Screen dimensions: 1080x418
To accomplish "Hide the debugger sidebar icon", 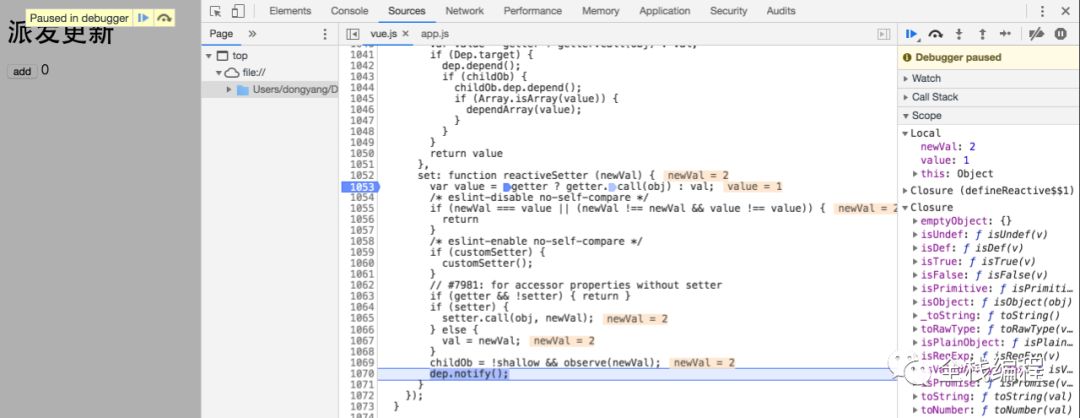I will [884, 34].
